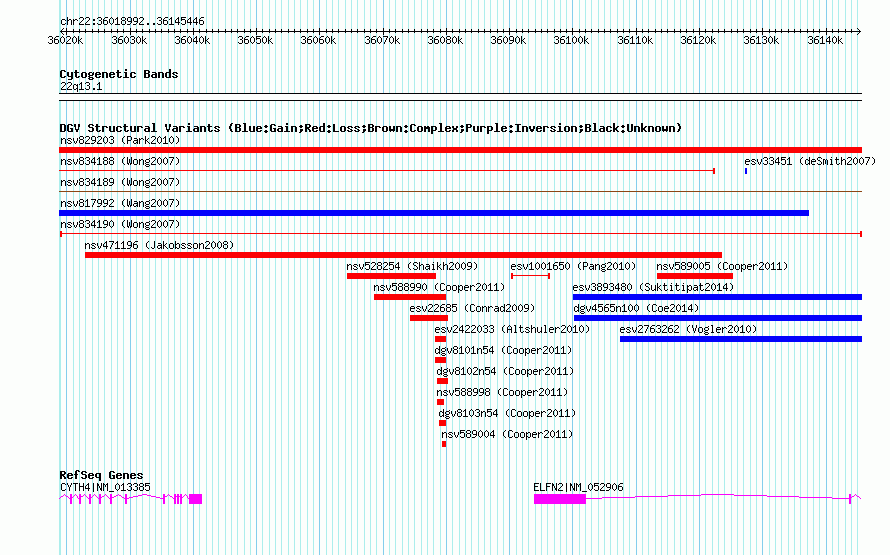Viewport: 890px width, 555px height.
Task: Open the nsv588990 (Cooper2011) label
Action: coord(439,287)
